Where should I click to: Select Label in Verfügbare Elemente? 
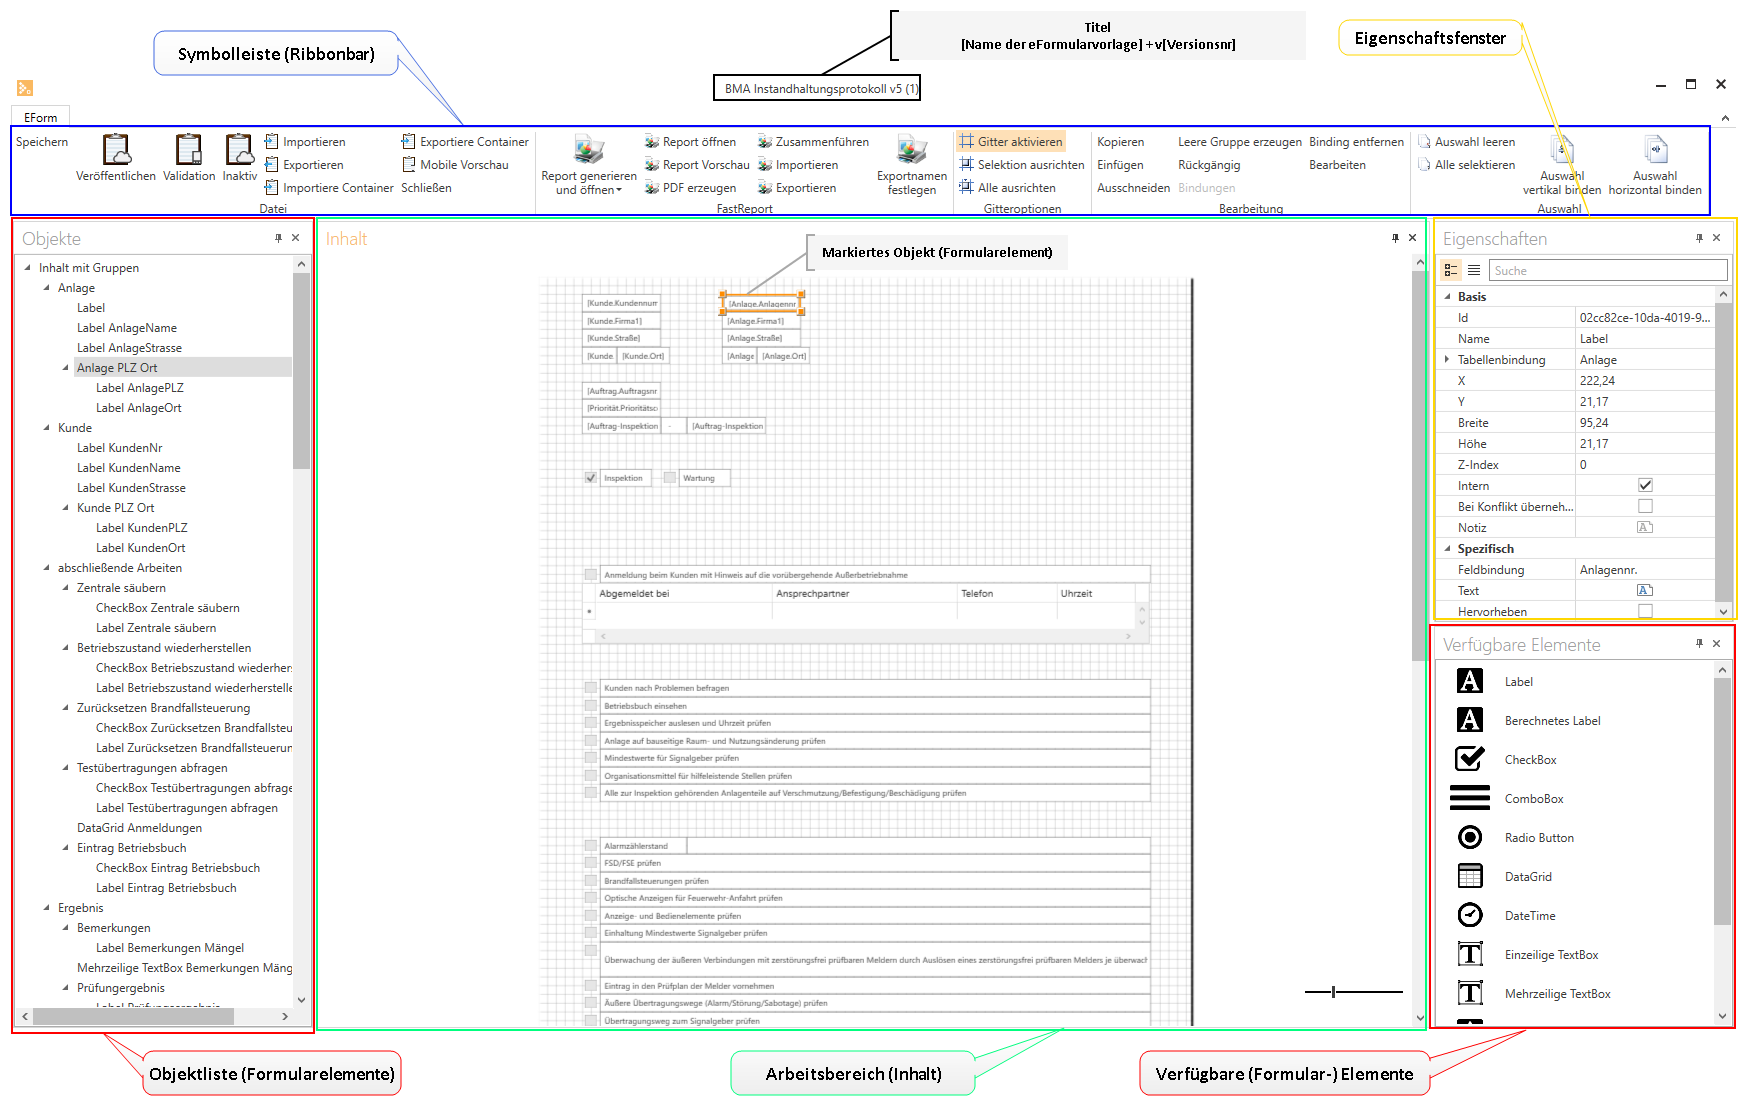(x=1518, y=682)
